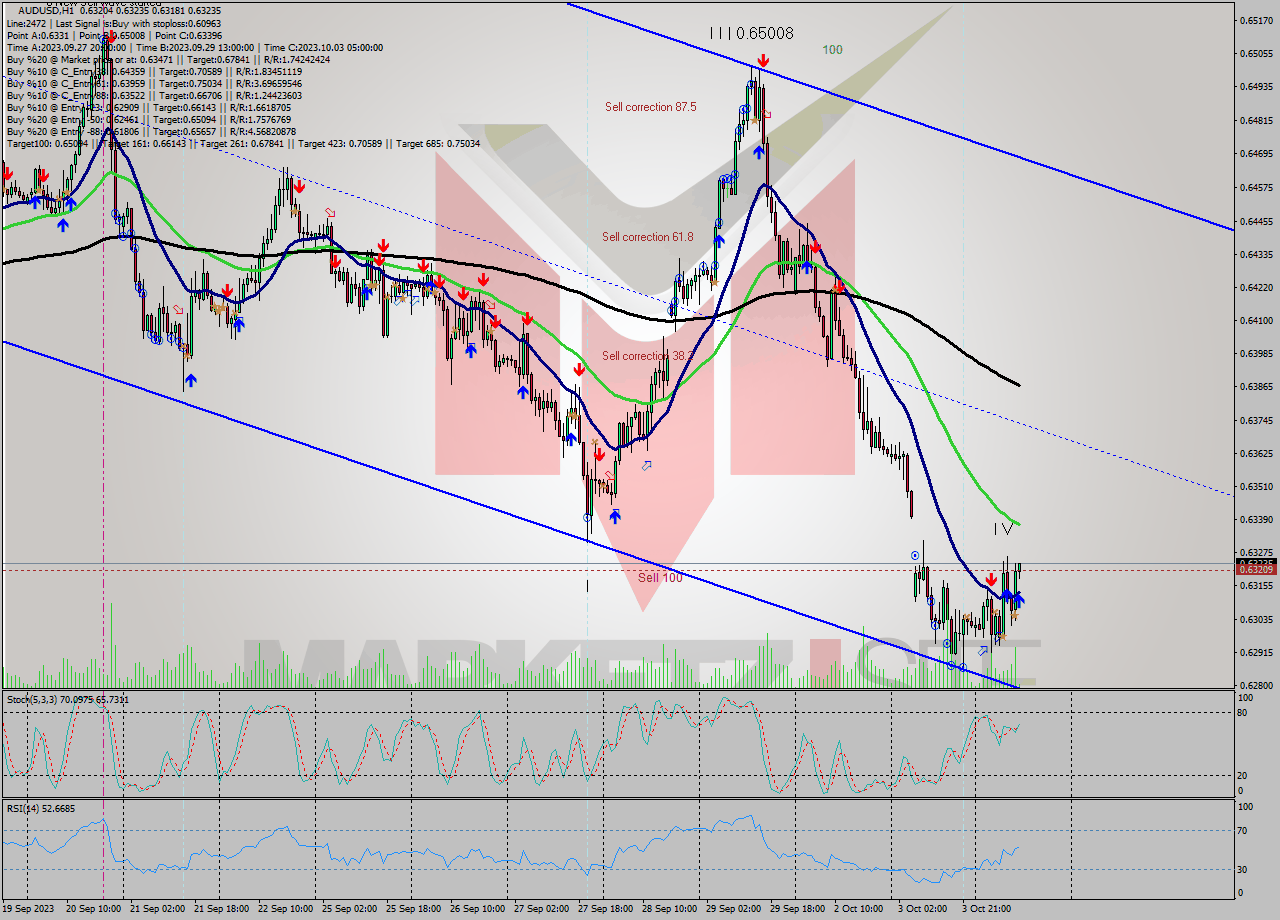Click the 0.63625 price axis label

point(1258,453)
